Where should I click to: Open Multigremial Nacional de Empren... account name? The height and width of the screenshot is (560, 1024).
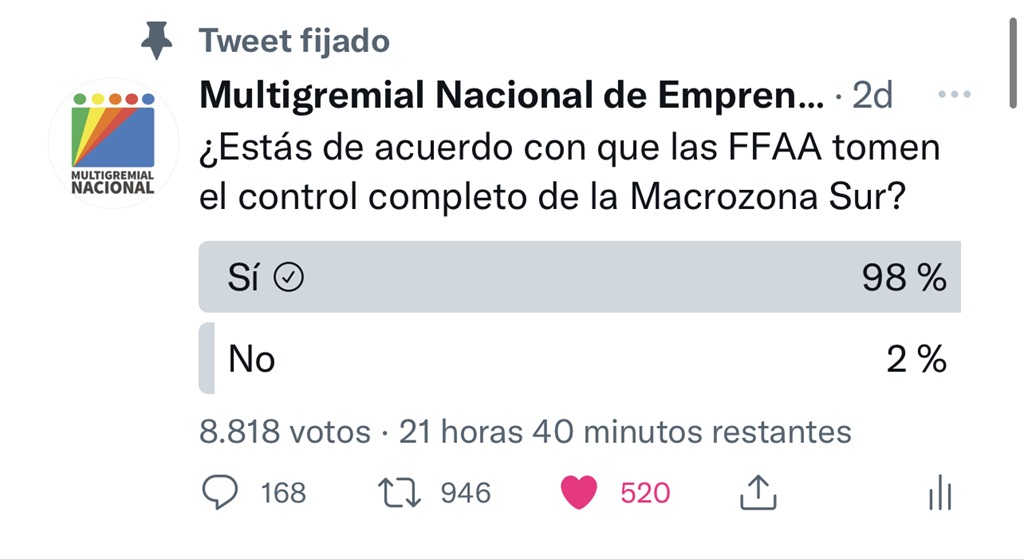pyautogui.click(x=511, y=95)
